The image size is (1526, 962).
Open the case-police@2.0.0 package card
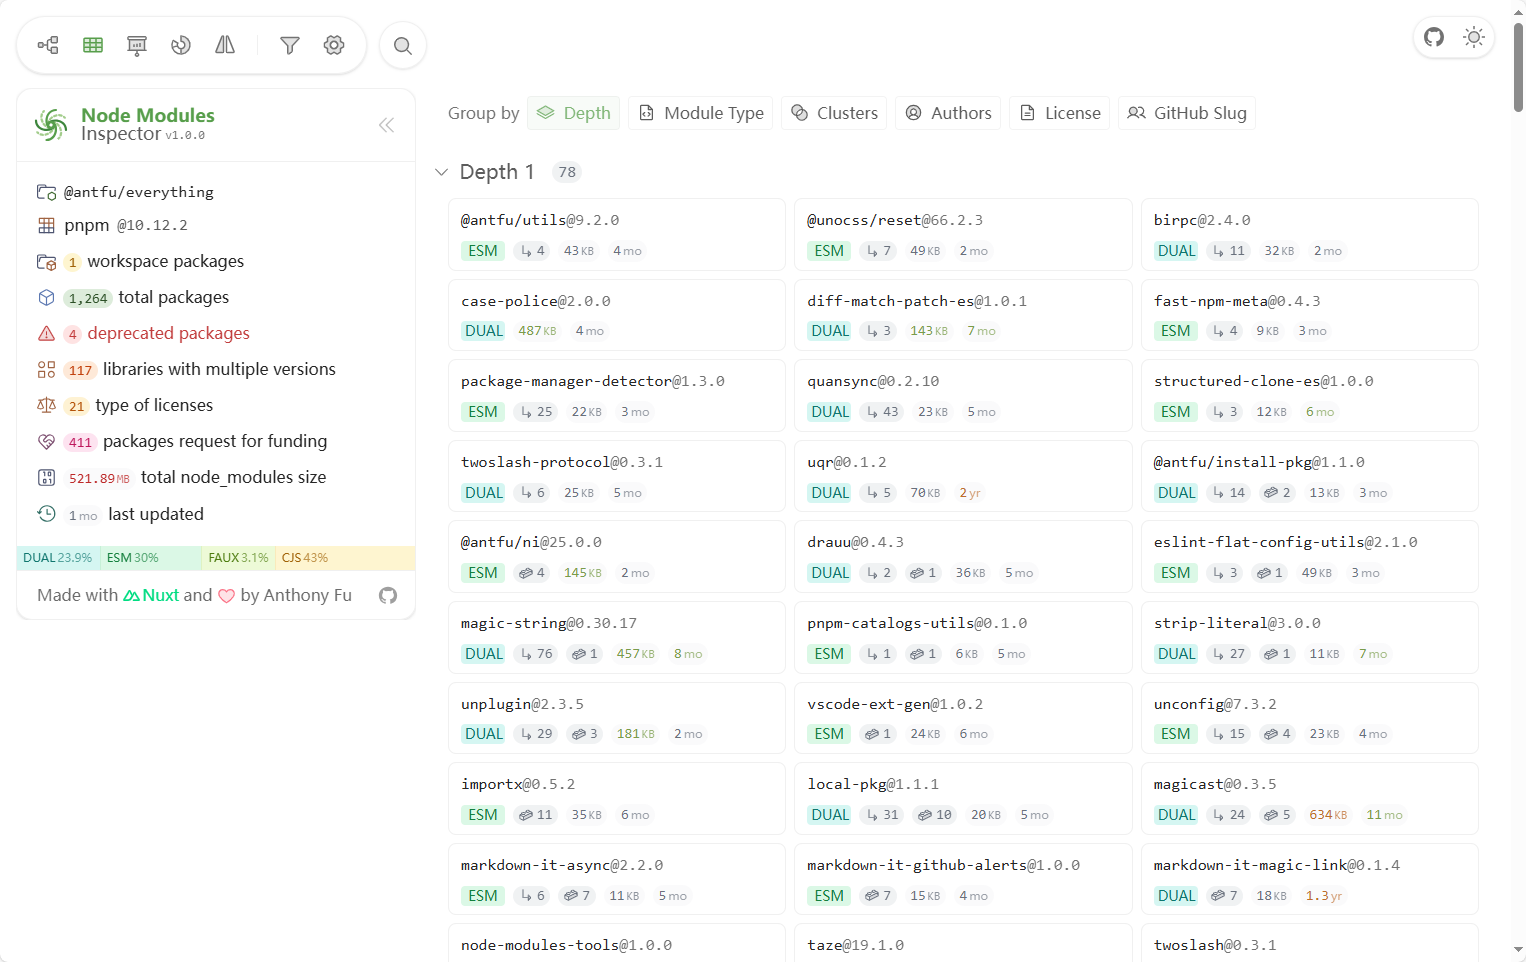617,315
